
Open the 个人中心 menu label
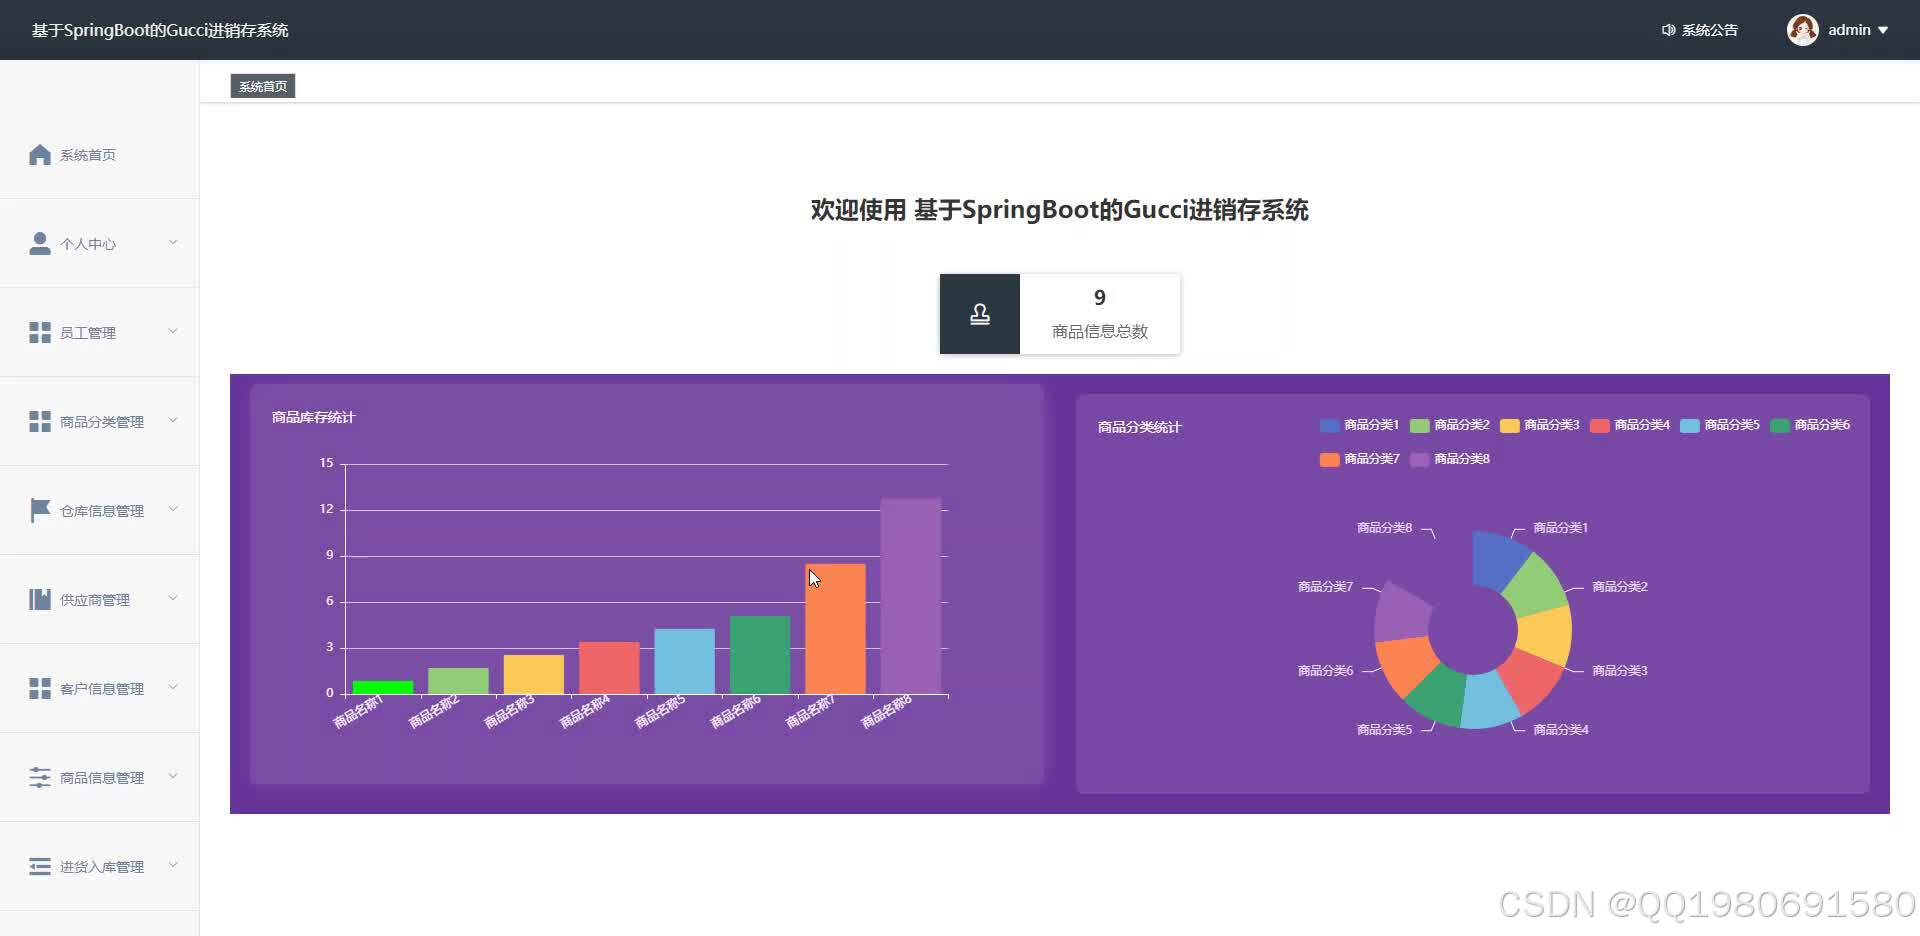point(88,244)
